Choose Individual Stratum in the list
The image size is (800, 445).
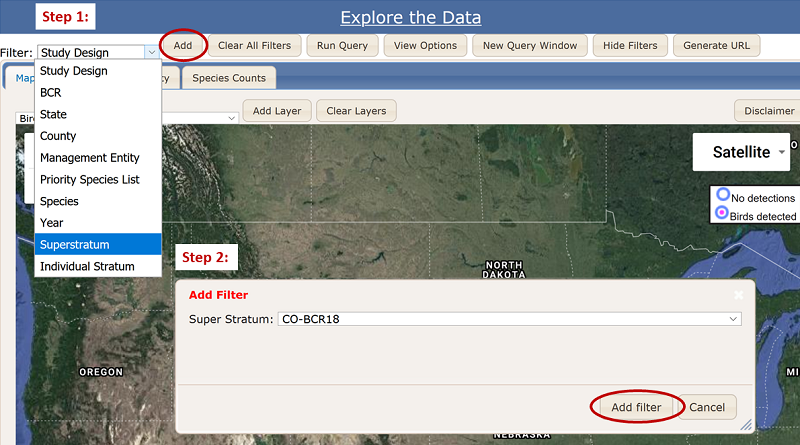click(x=97, y=267)
